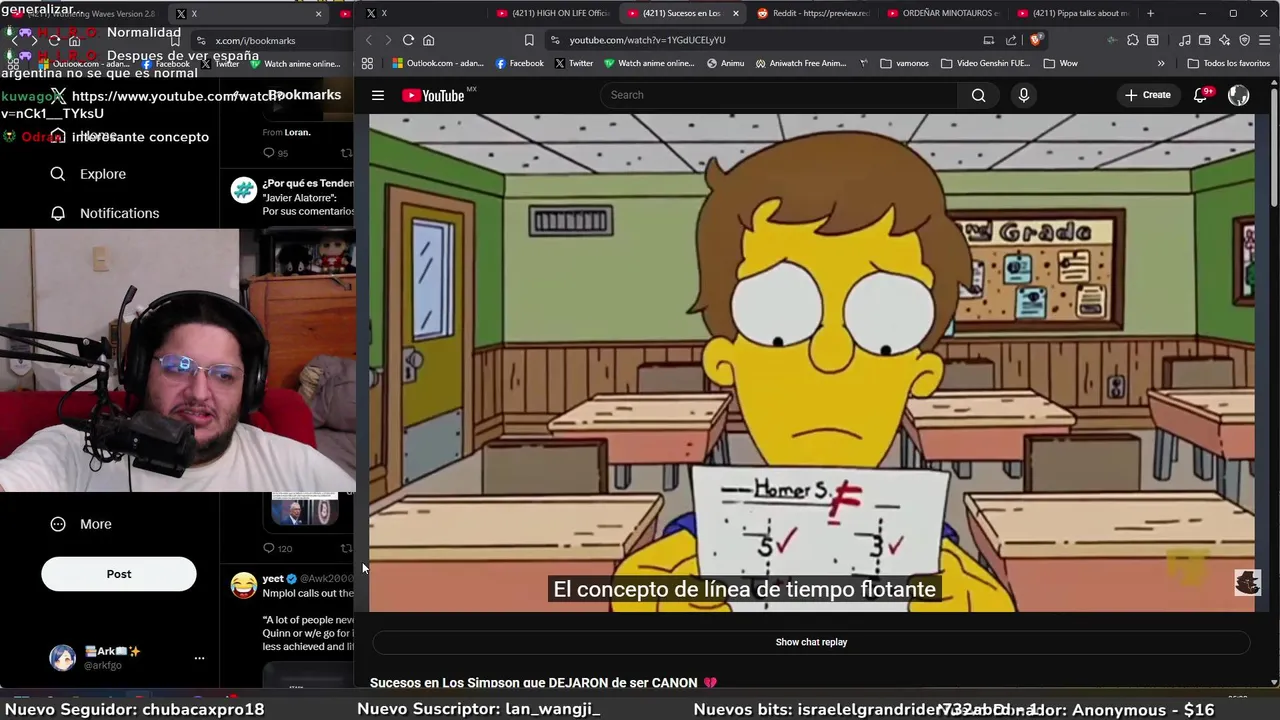Bookmark this youtube.com page
The height and width of the screenshot is (720, 1280).
(529, 40)
